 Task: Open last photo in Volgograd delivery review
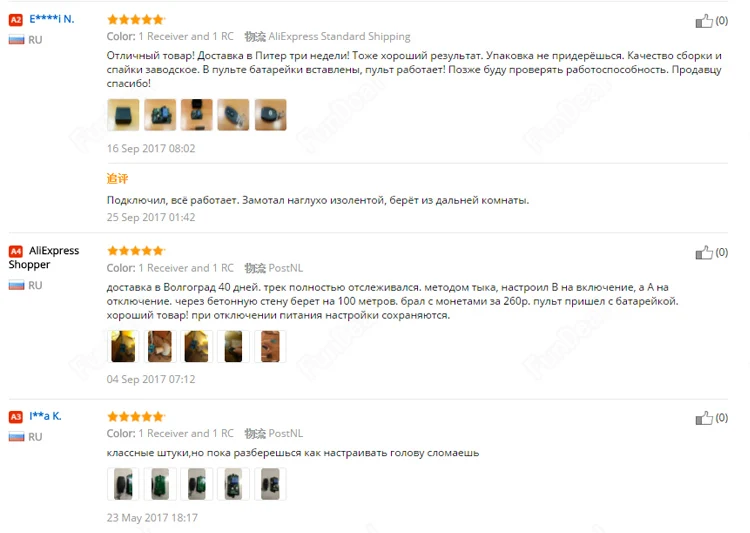tap(270, 346)
